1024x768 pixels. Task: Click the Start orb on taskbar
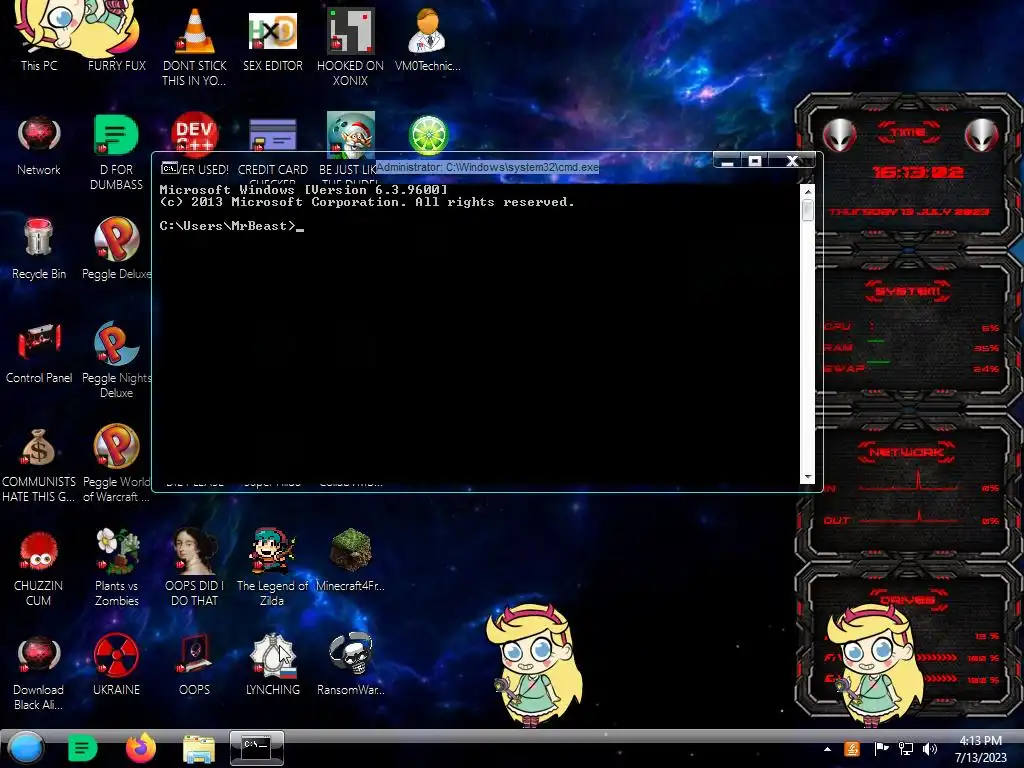26,748
